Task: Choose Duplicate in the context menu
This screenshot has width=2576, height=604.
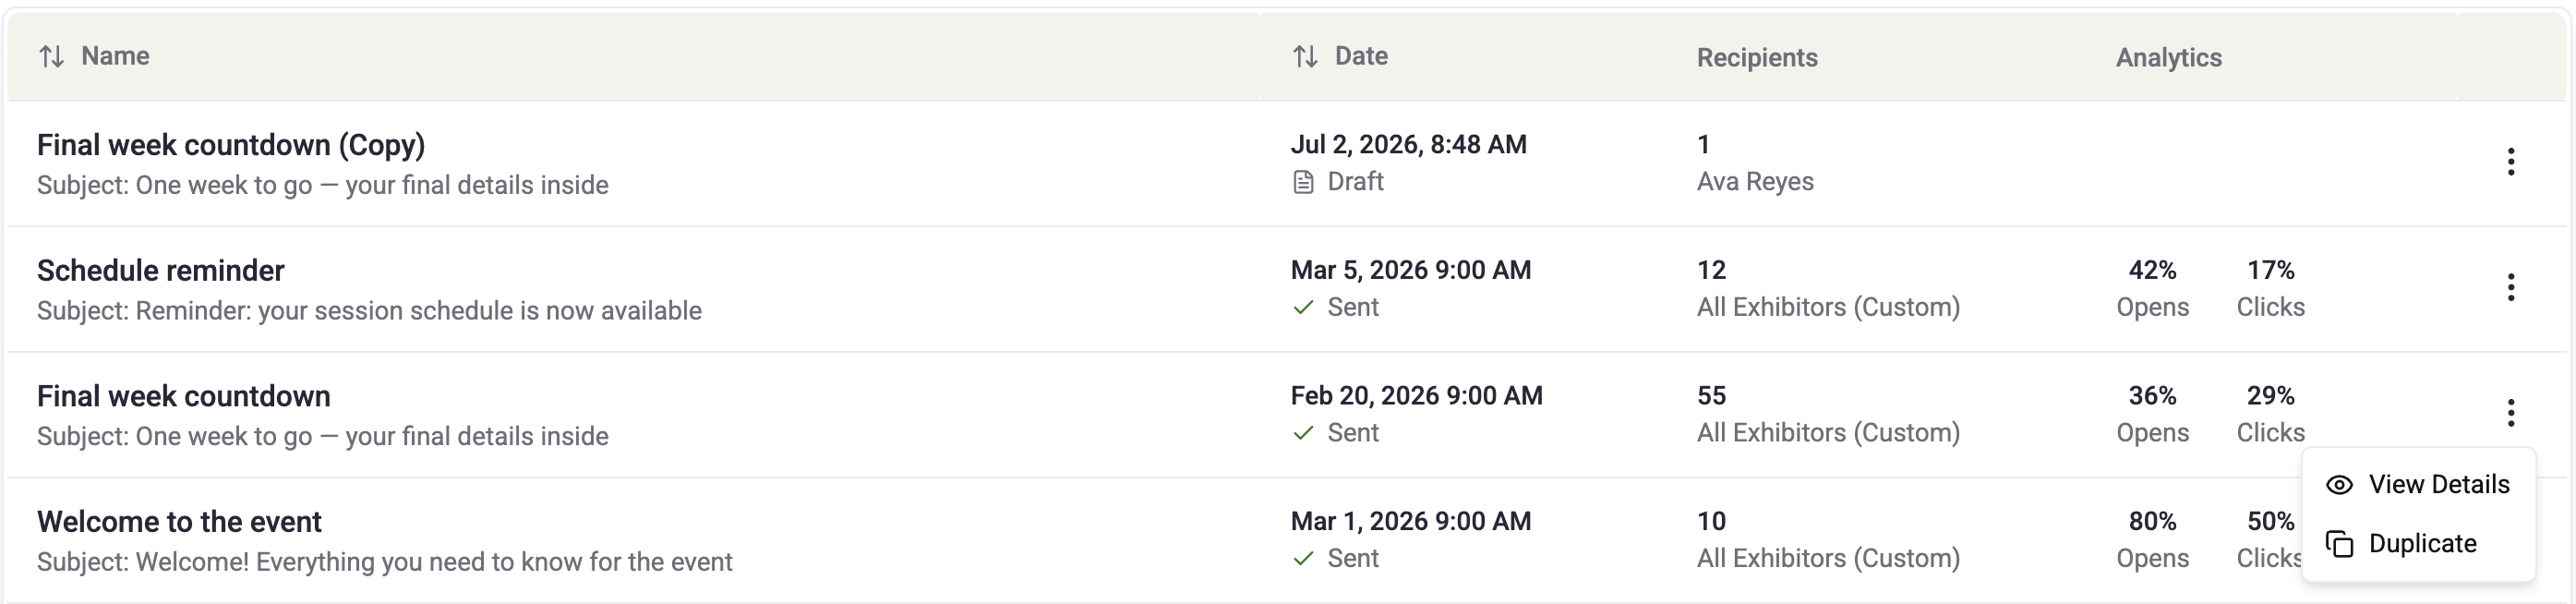Action: tap(2418, 544)
